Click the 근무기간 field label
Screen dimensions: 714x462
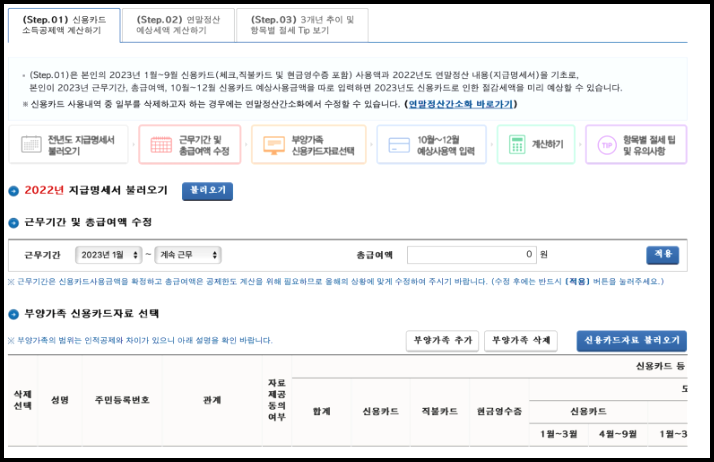42,255
